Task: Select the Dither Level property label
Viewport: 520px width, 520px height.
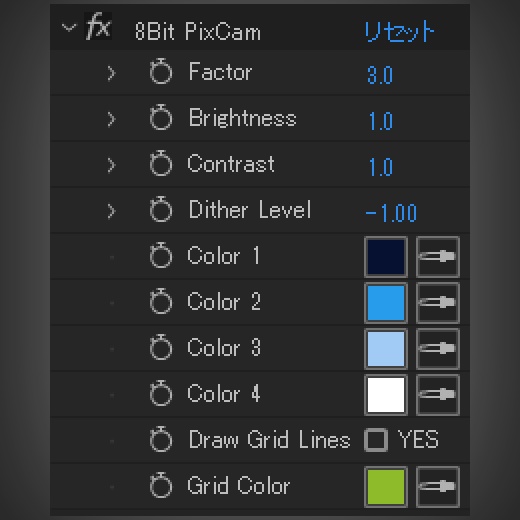Action: tap(250, 209)
